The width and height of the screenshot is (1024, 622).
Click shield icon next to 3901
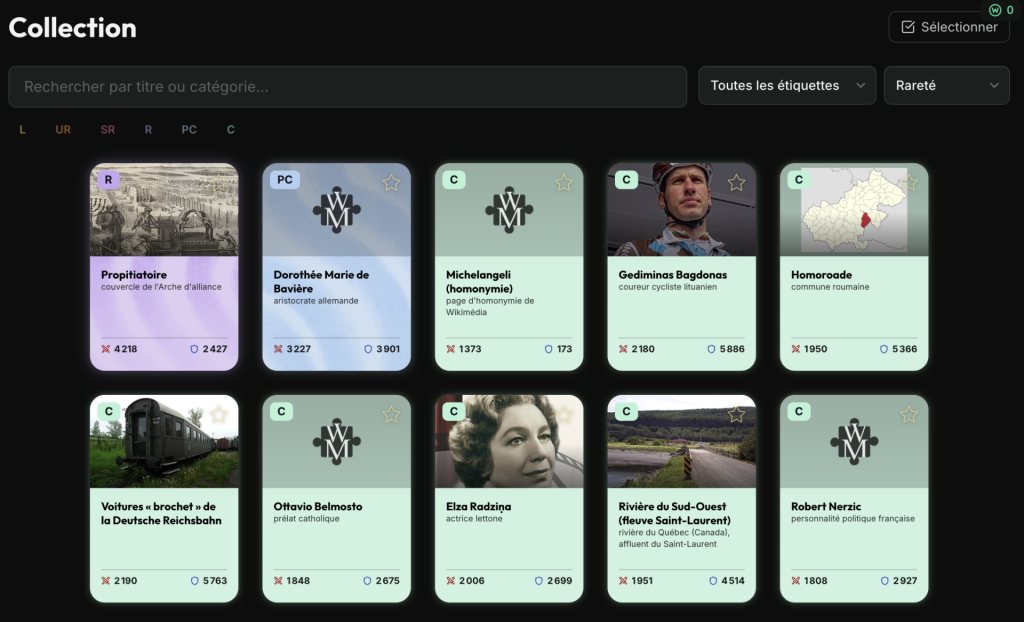coord(368,349)
